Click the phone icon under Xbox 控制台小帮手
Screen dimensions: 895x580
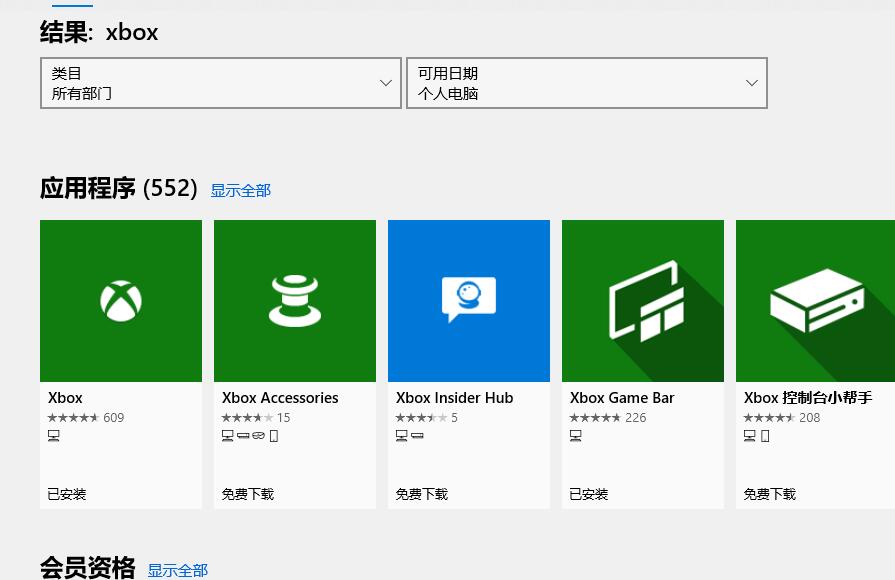coord(765,435)
